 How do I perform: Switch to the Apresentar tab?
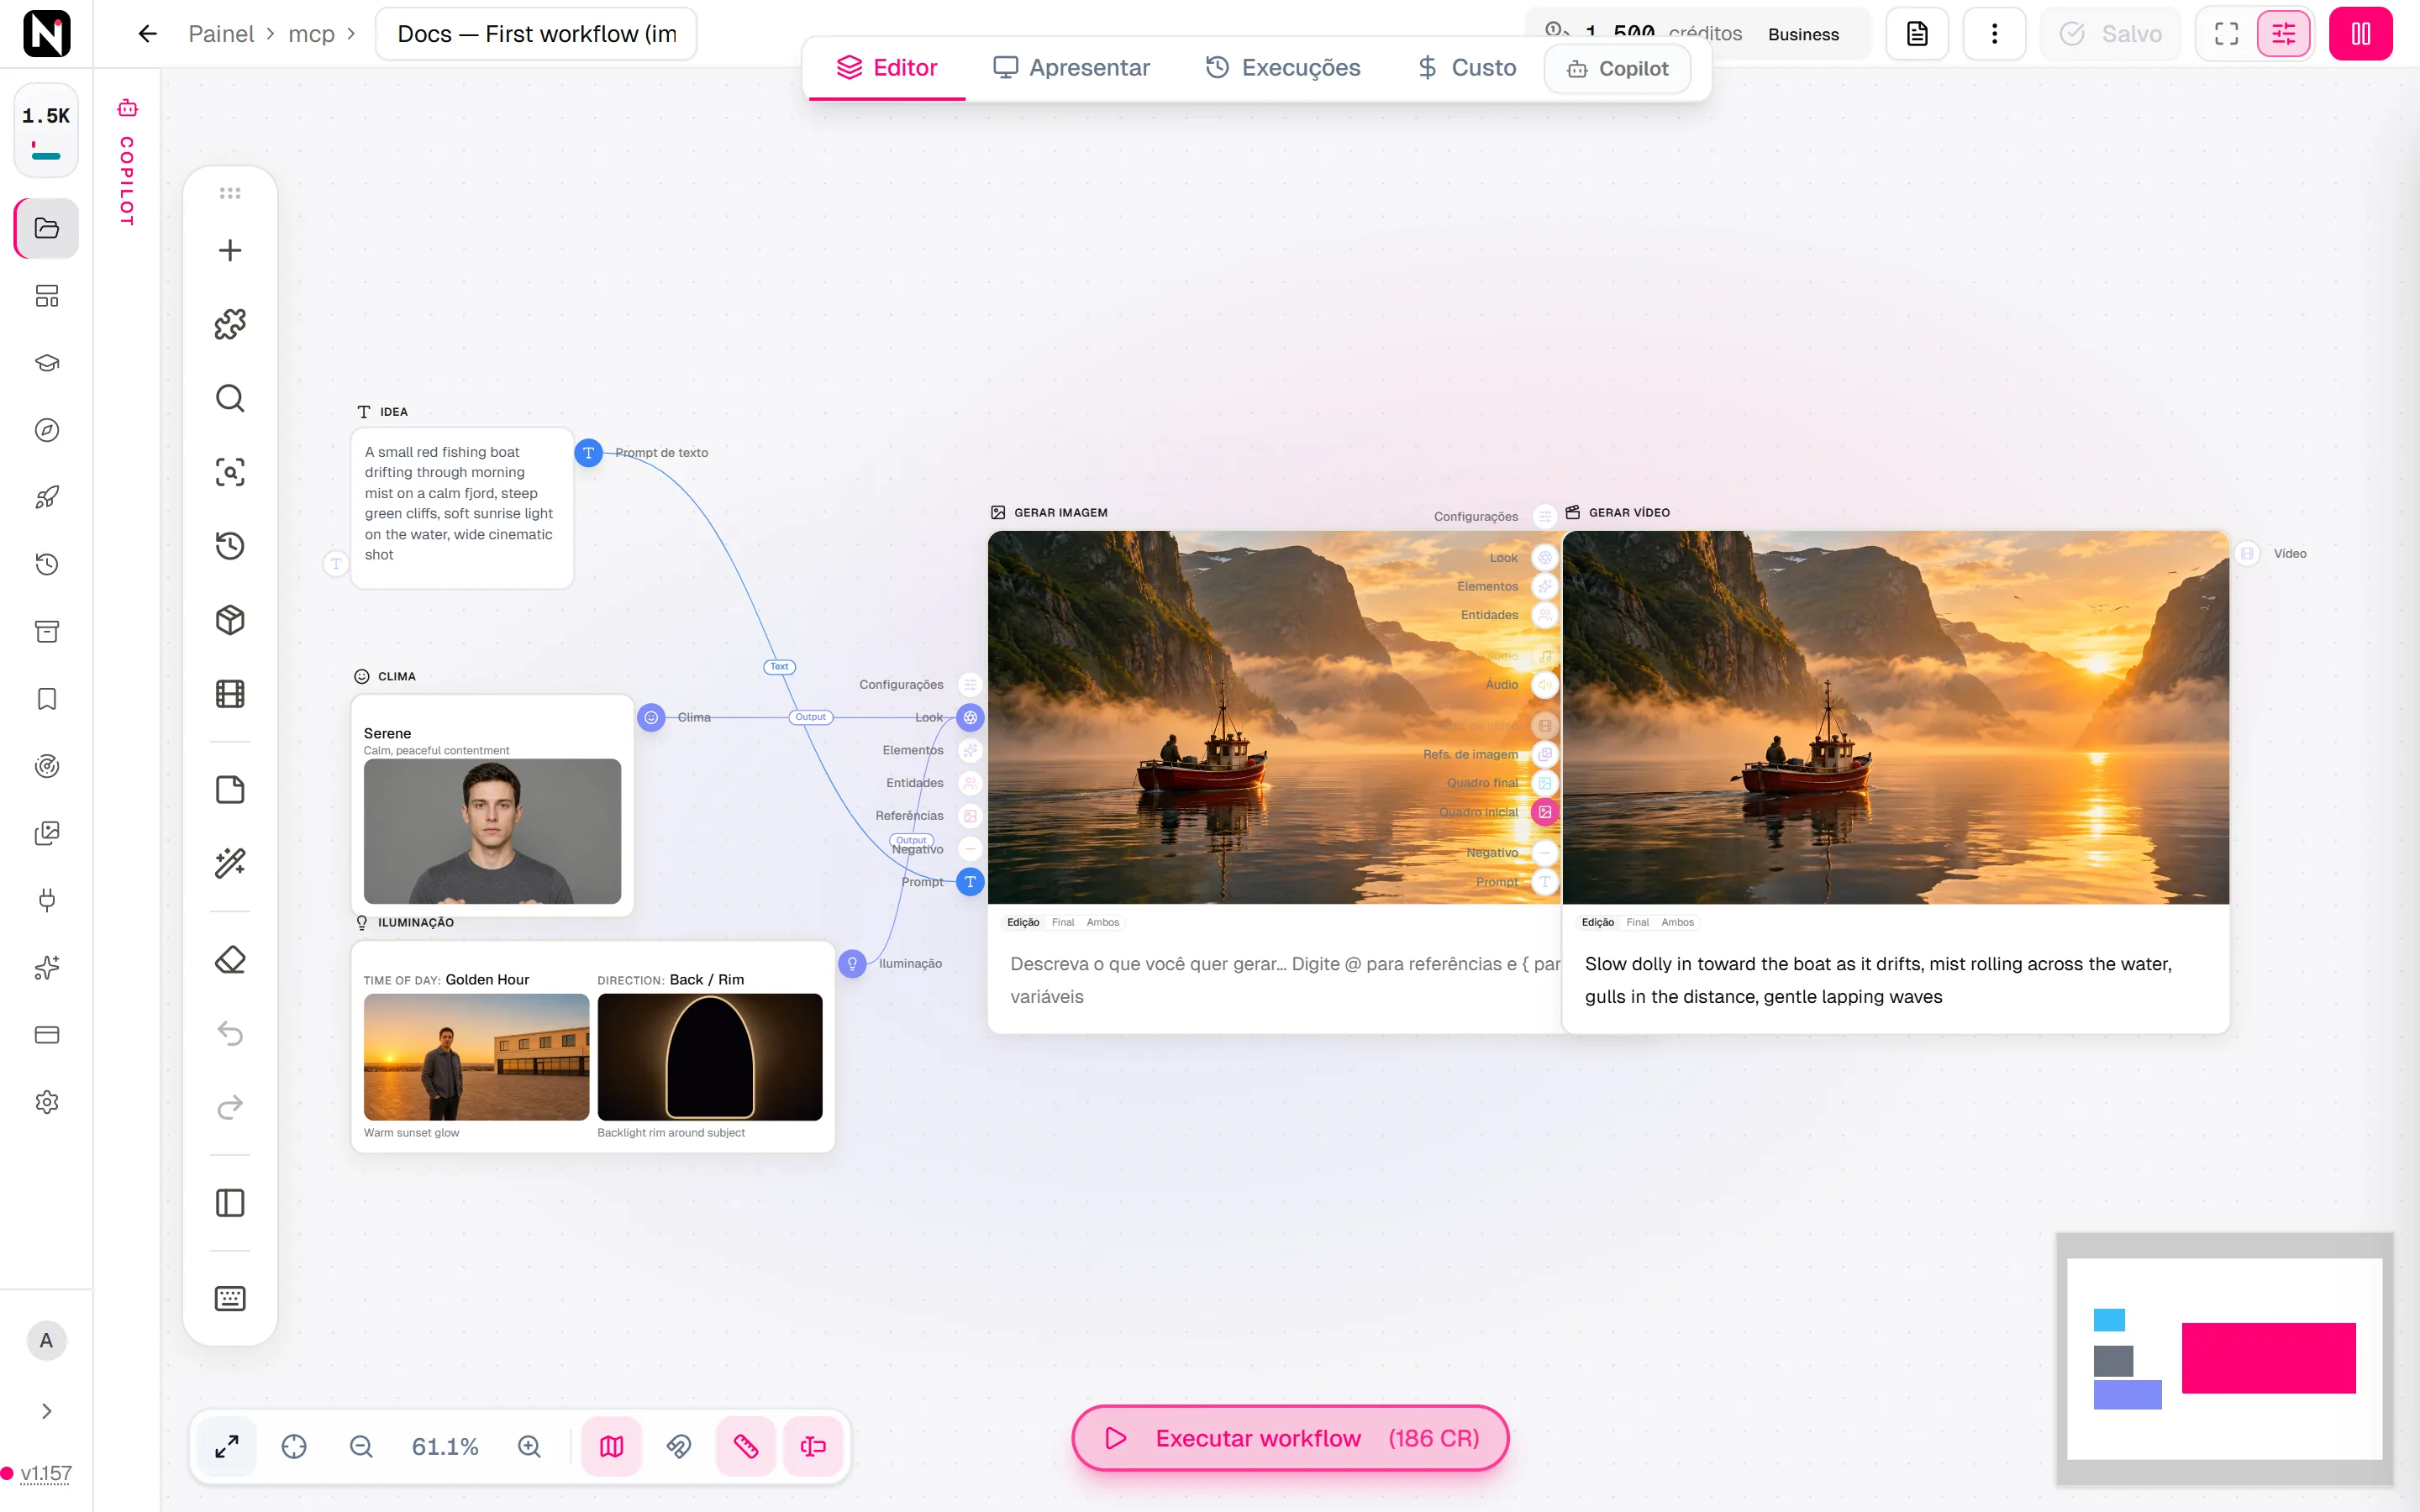pos(1071,67)
